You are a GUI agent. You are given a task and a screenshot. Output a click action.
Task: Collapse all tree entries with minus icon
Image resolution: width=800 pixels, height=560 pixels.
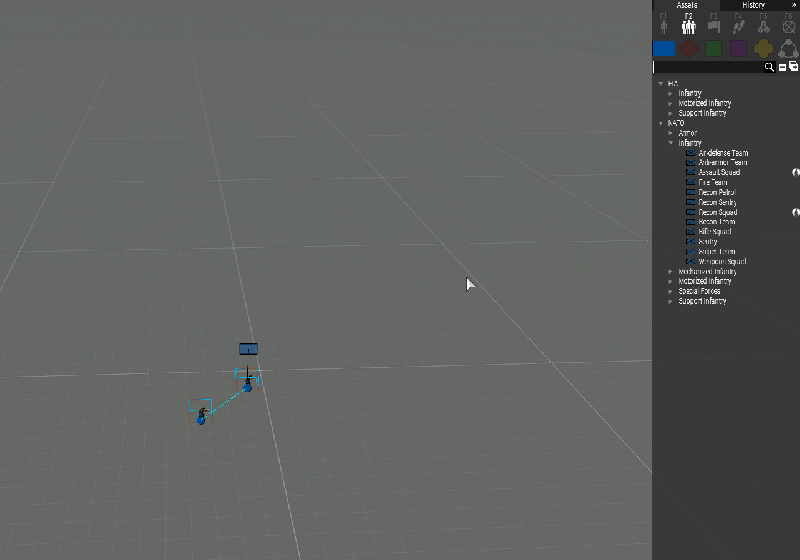(782, 67)
